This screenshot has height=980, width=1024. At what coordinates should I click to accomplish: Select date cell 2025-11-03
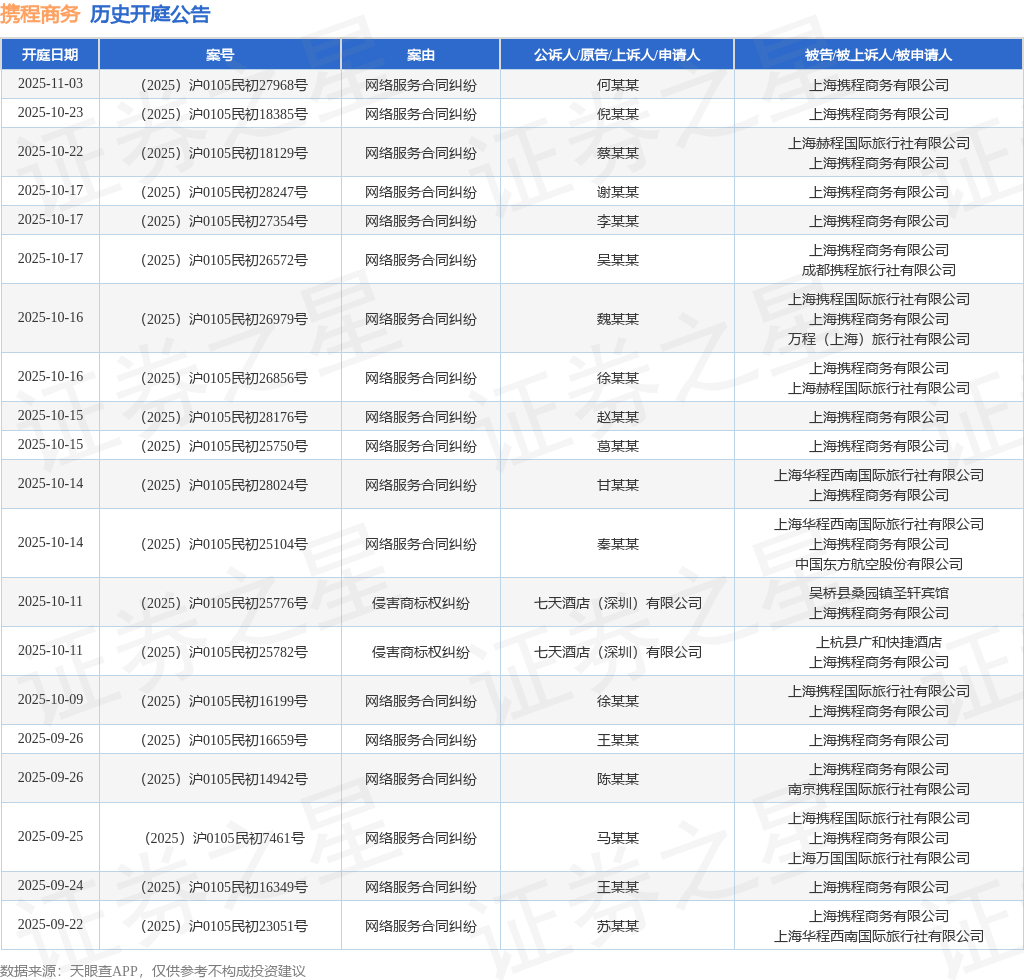click(x=50, y=84)
